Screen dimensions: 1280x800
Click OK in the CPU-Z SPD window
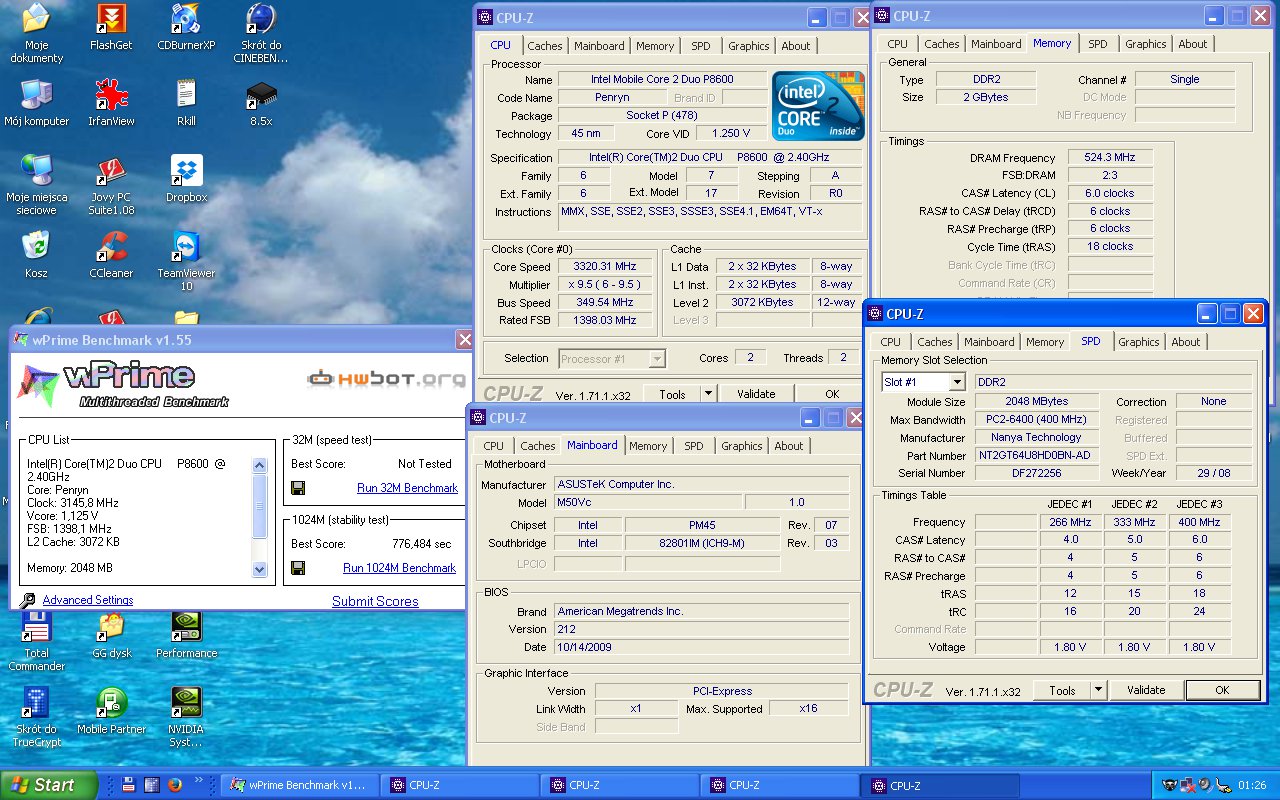point(1222,690)
